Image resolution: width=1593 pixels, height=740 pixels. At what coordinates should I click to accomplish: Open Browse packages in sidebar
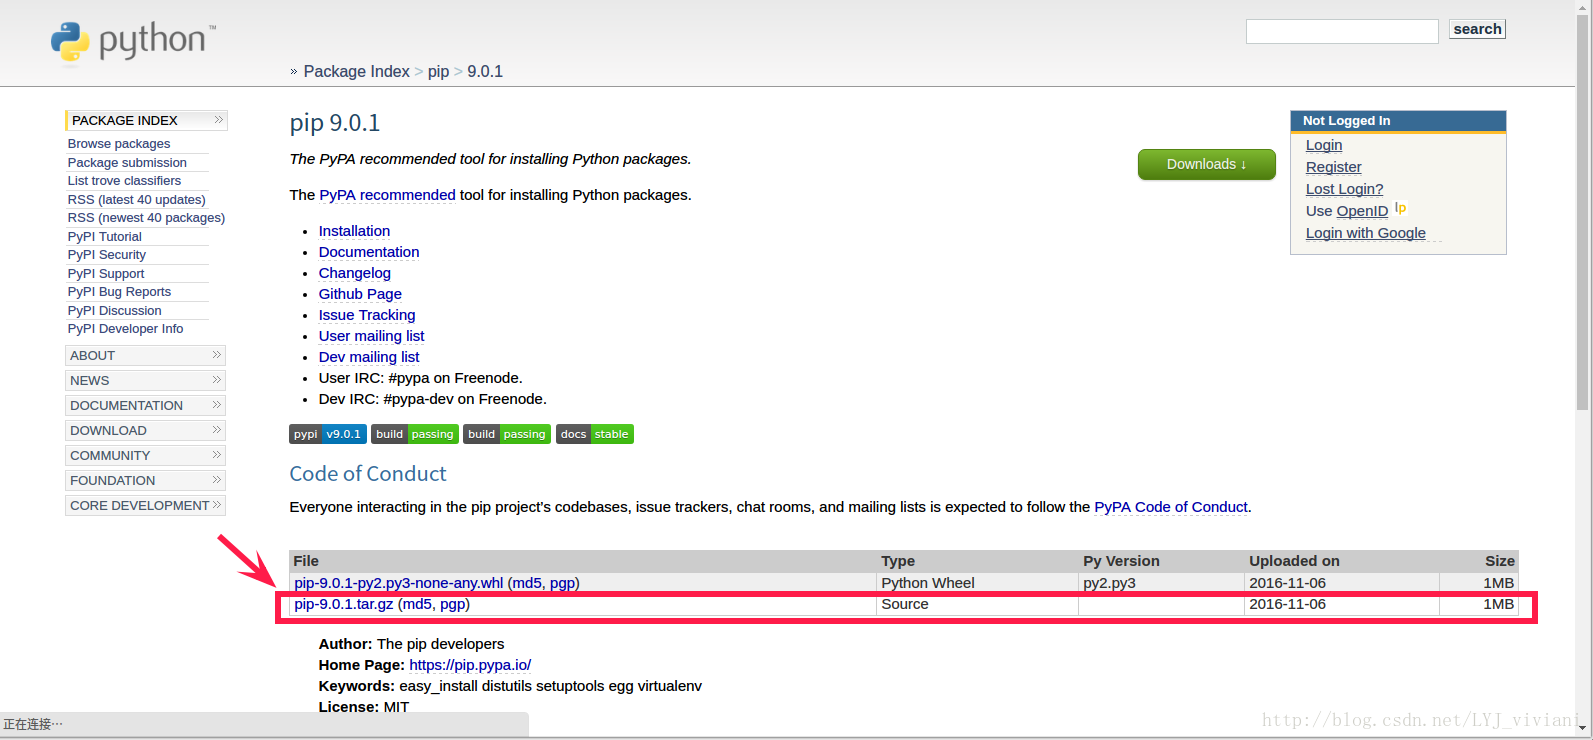point(119,144)
